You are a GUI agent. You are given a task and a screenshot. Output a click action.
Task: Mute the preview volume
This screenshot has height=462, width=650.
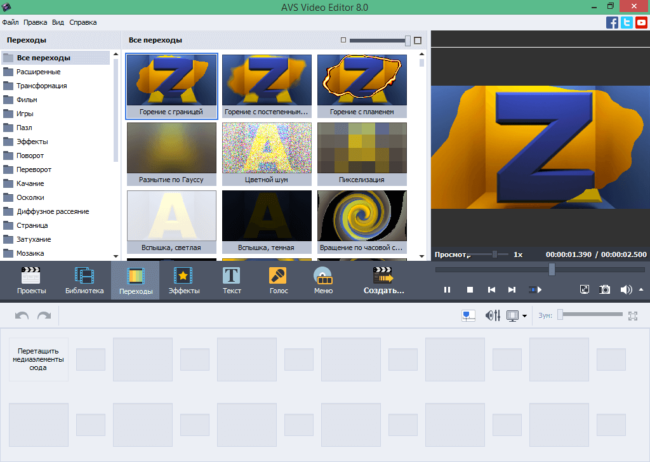pyautogui.click(x=626, y=290)
